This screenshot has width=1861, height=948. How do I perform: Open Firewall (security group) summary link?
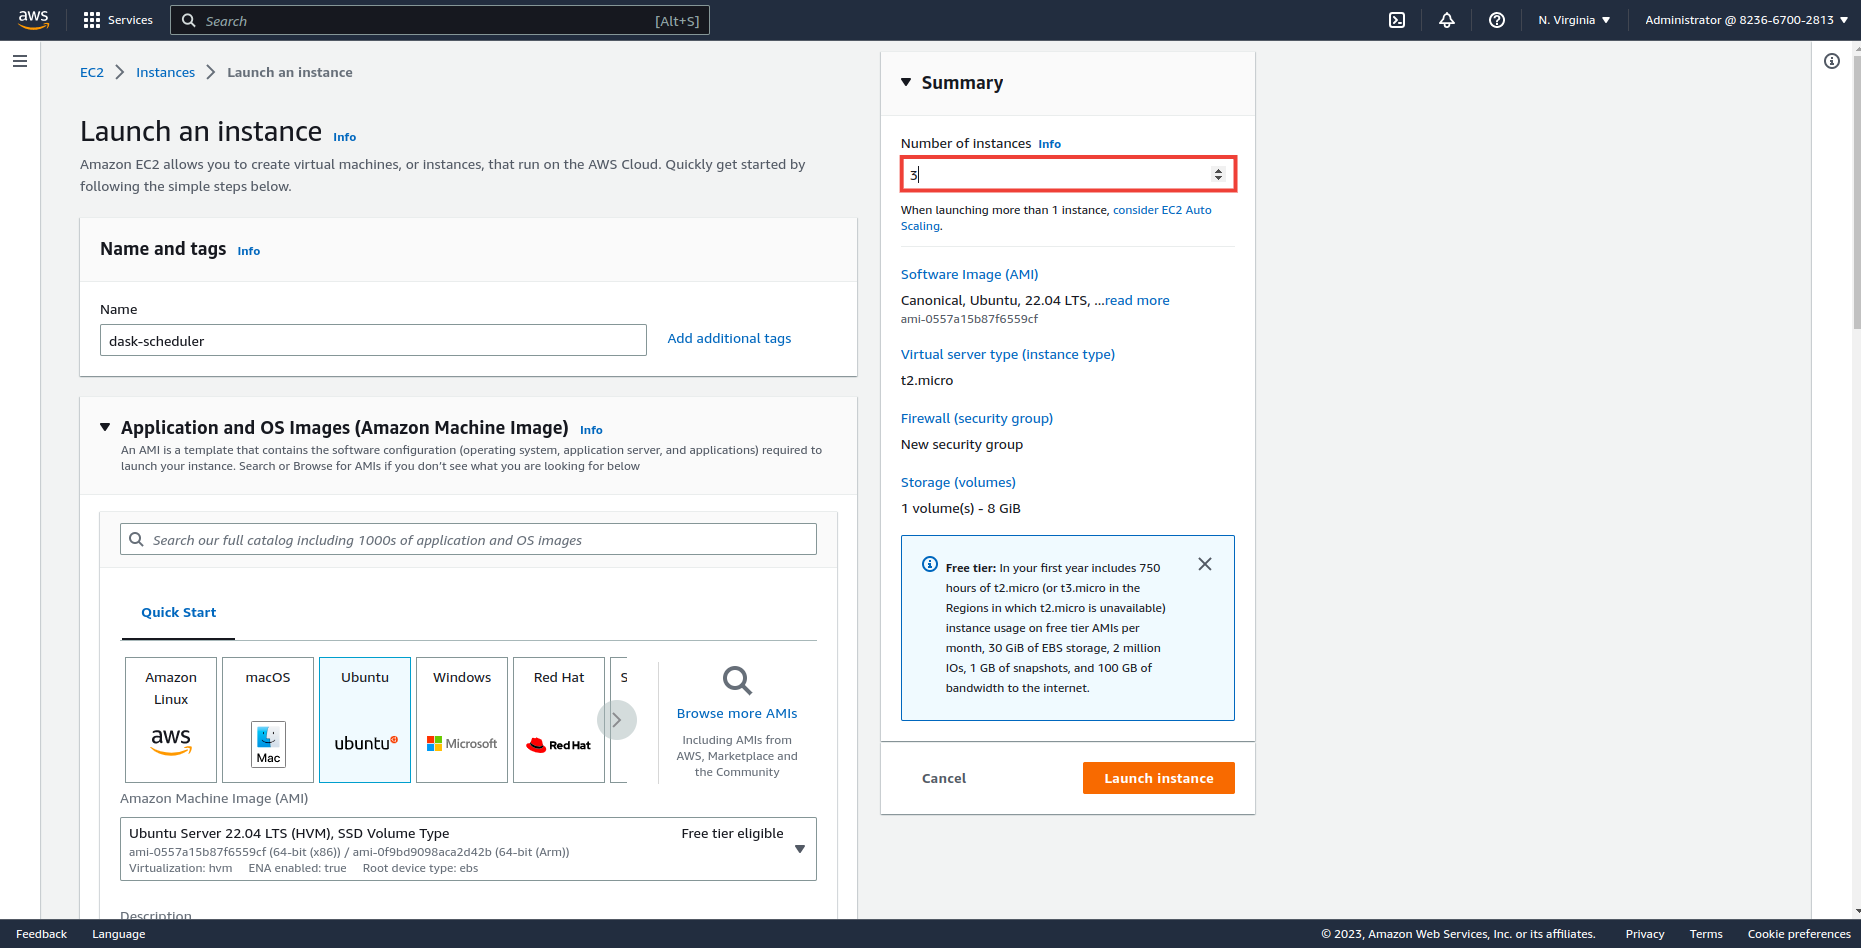pos(977,418)
